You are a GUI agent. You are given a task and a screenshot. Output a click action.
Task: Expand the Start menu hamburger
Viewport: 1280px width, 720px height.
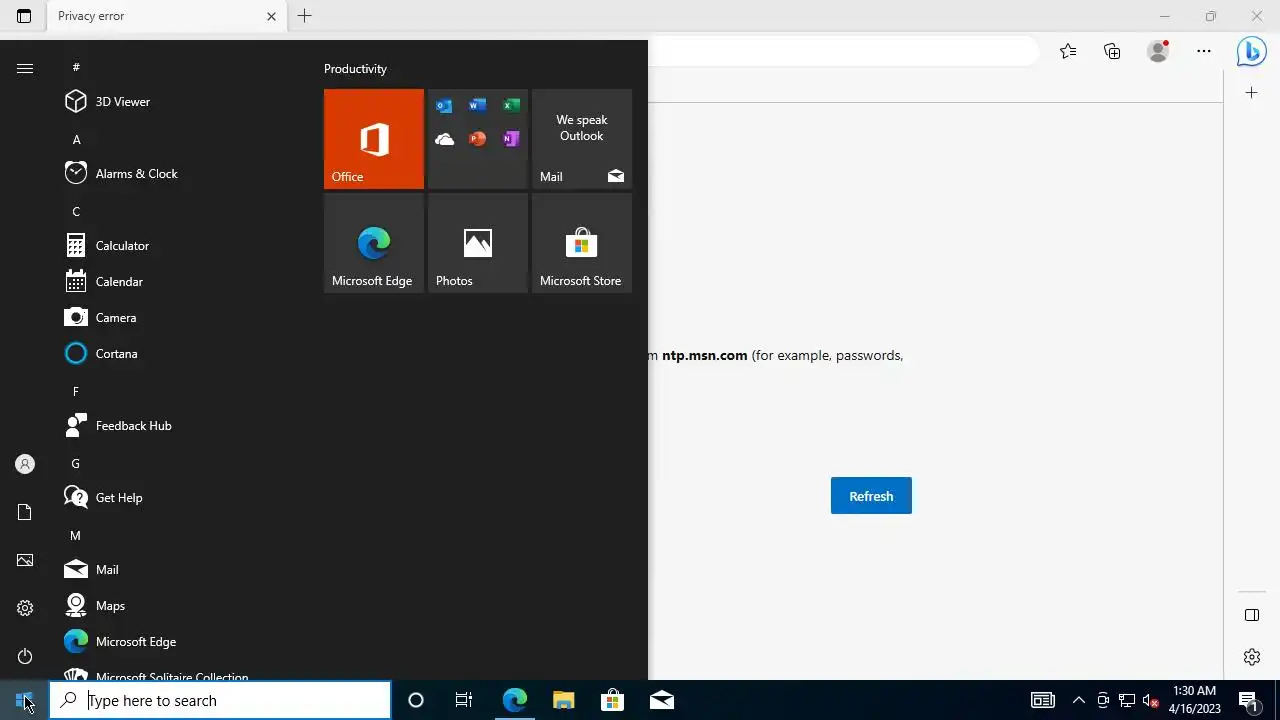25,68
